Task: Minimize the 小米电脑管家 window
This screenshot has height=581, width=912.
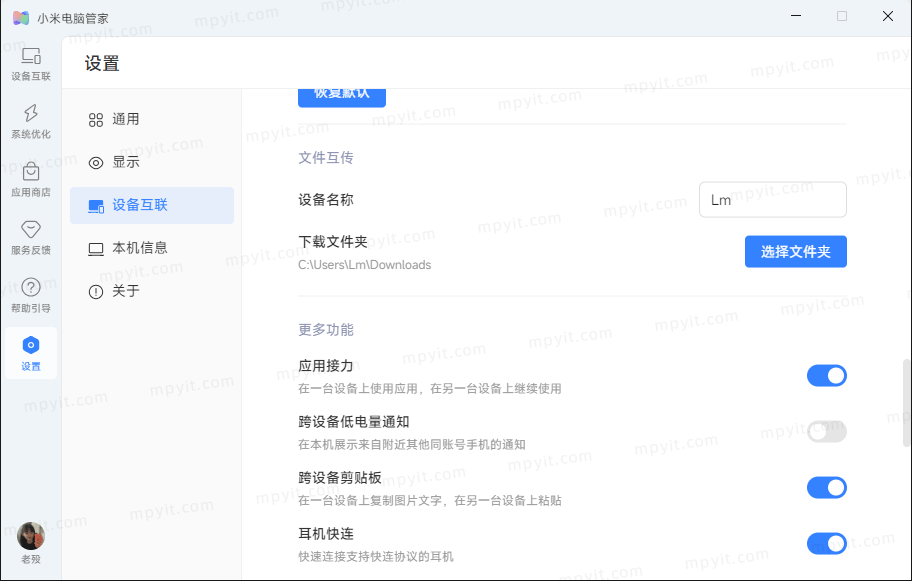Action: pyautogui.click(x=796, y=16)
